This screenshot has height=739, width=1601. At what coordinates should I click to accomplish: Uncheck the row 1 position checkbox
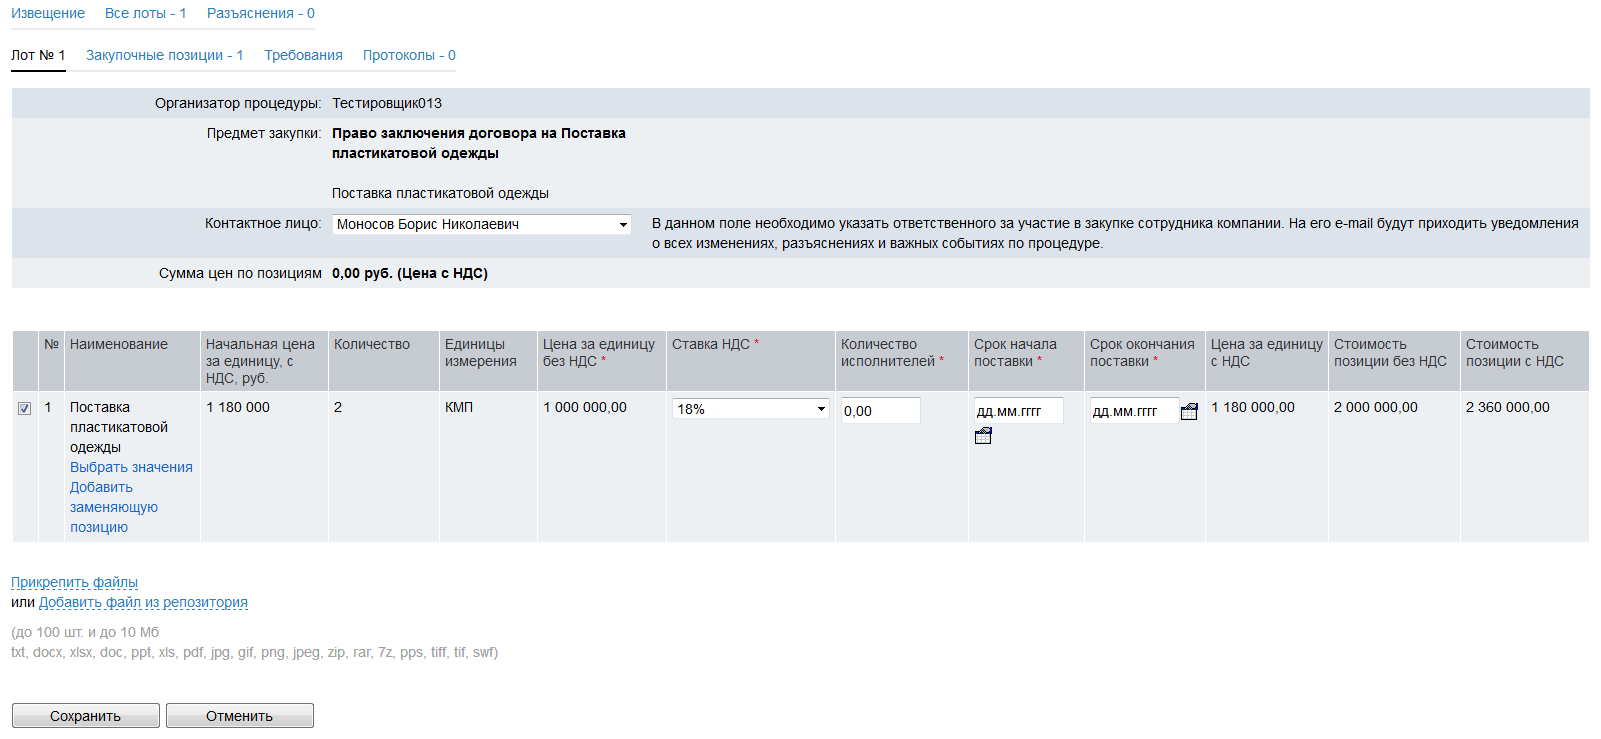[25, 408]
